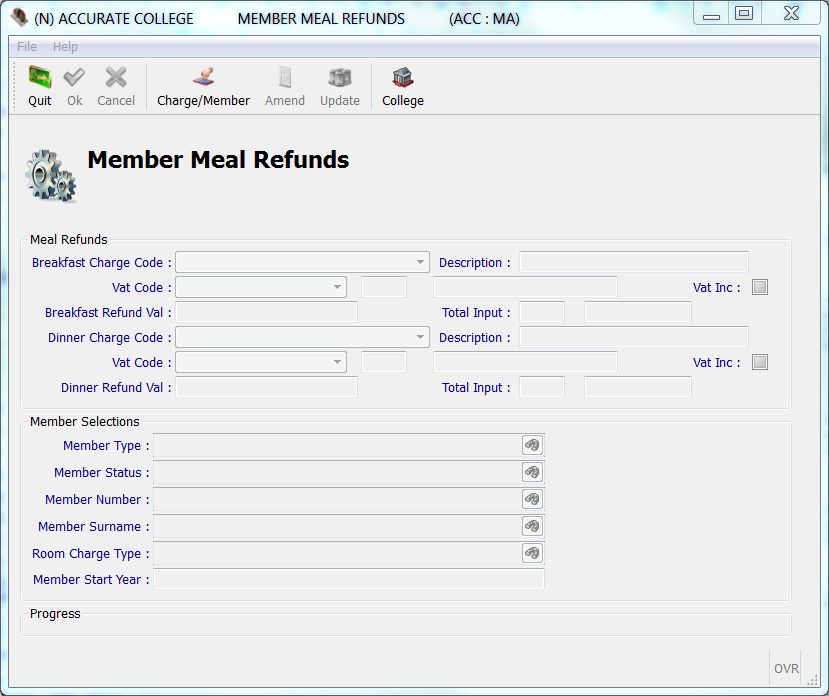The width and height of the screenshot is (829, 696).
Task: Expand the Dinner Charge Code dropdown
Action: click(420, 338)
